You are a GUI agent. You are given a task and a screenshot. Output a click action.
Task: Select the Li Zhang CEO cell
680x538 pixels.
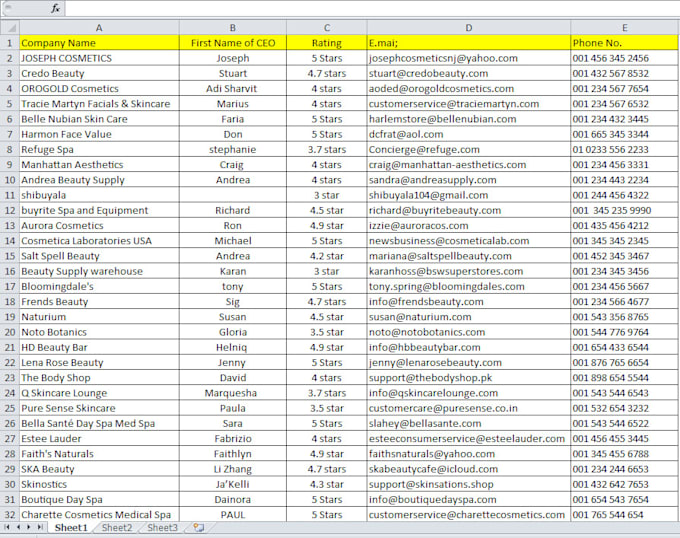233,469
